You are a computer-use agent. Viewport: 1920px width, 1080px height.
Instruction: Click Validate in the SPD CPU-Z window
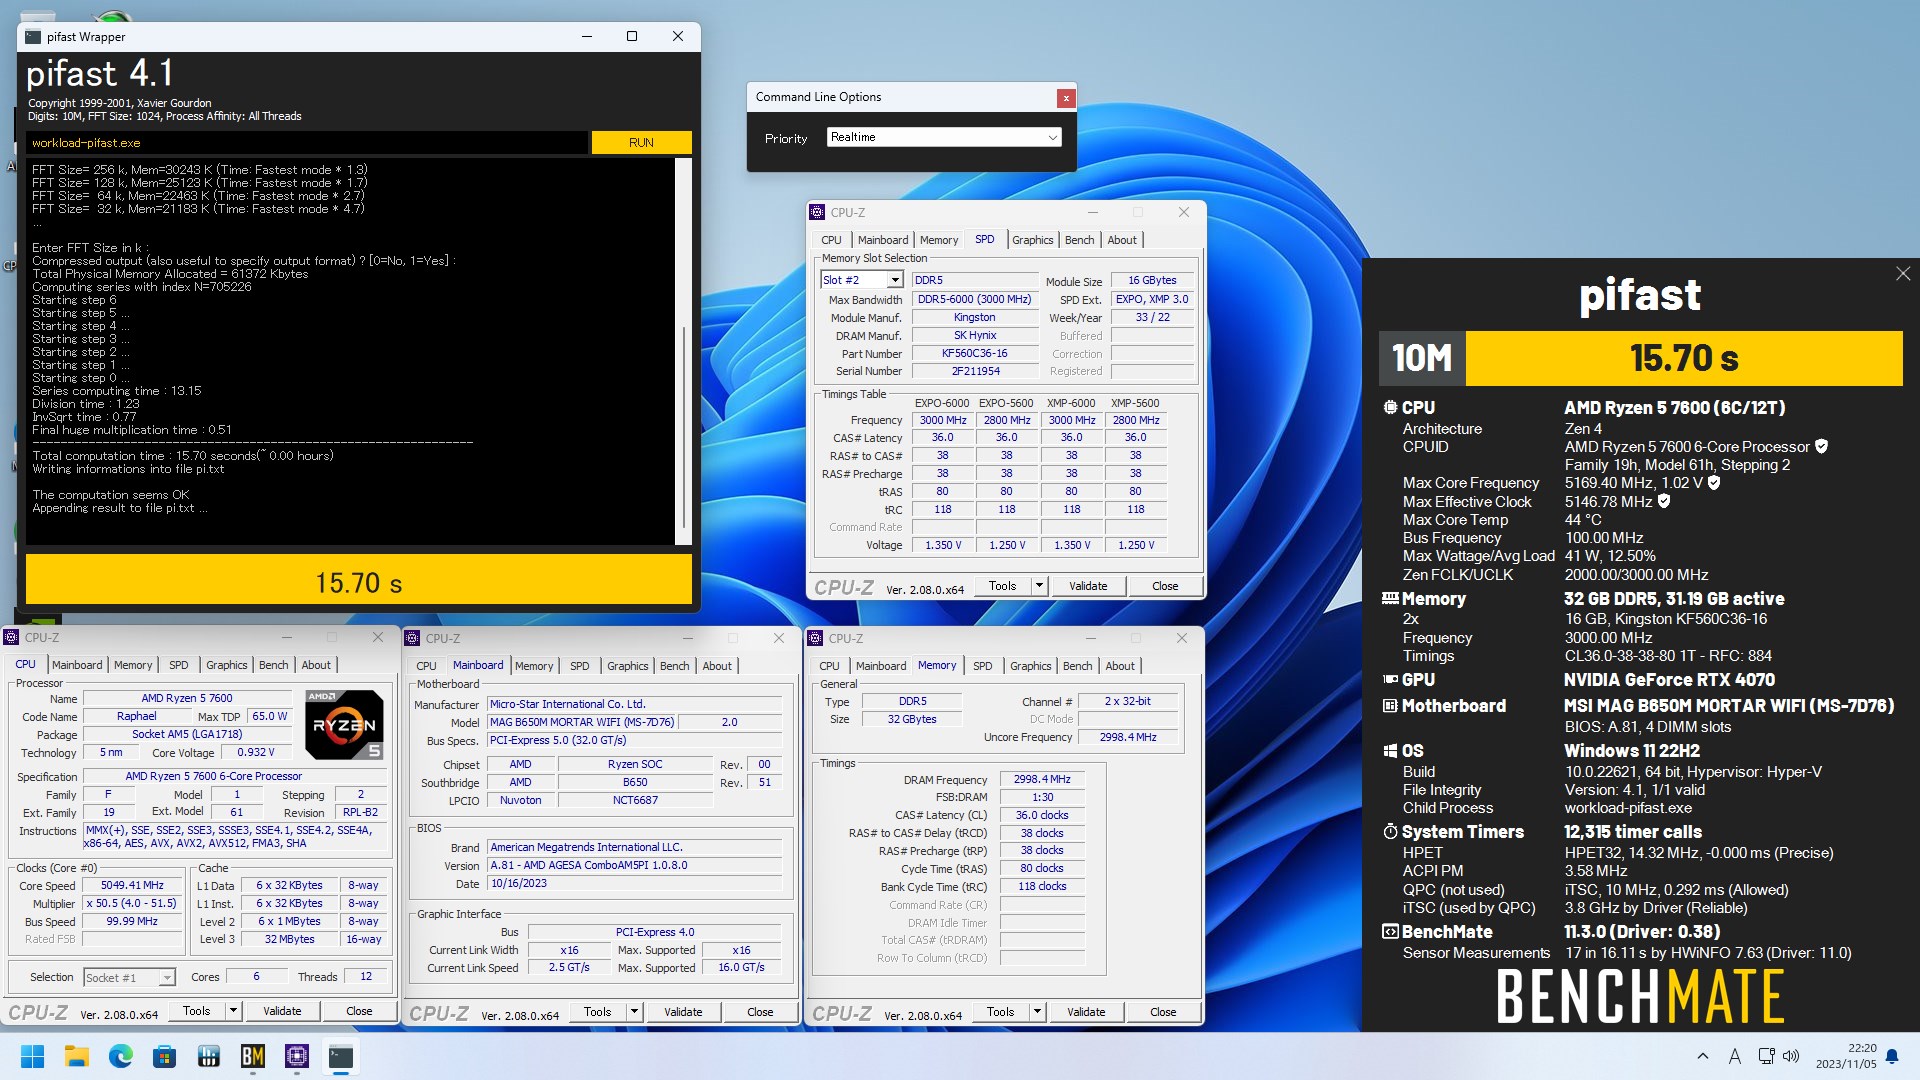tap(1088, 586)
